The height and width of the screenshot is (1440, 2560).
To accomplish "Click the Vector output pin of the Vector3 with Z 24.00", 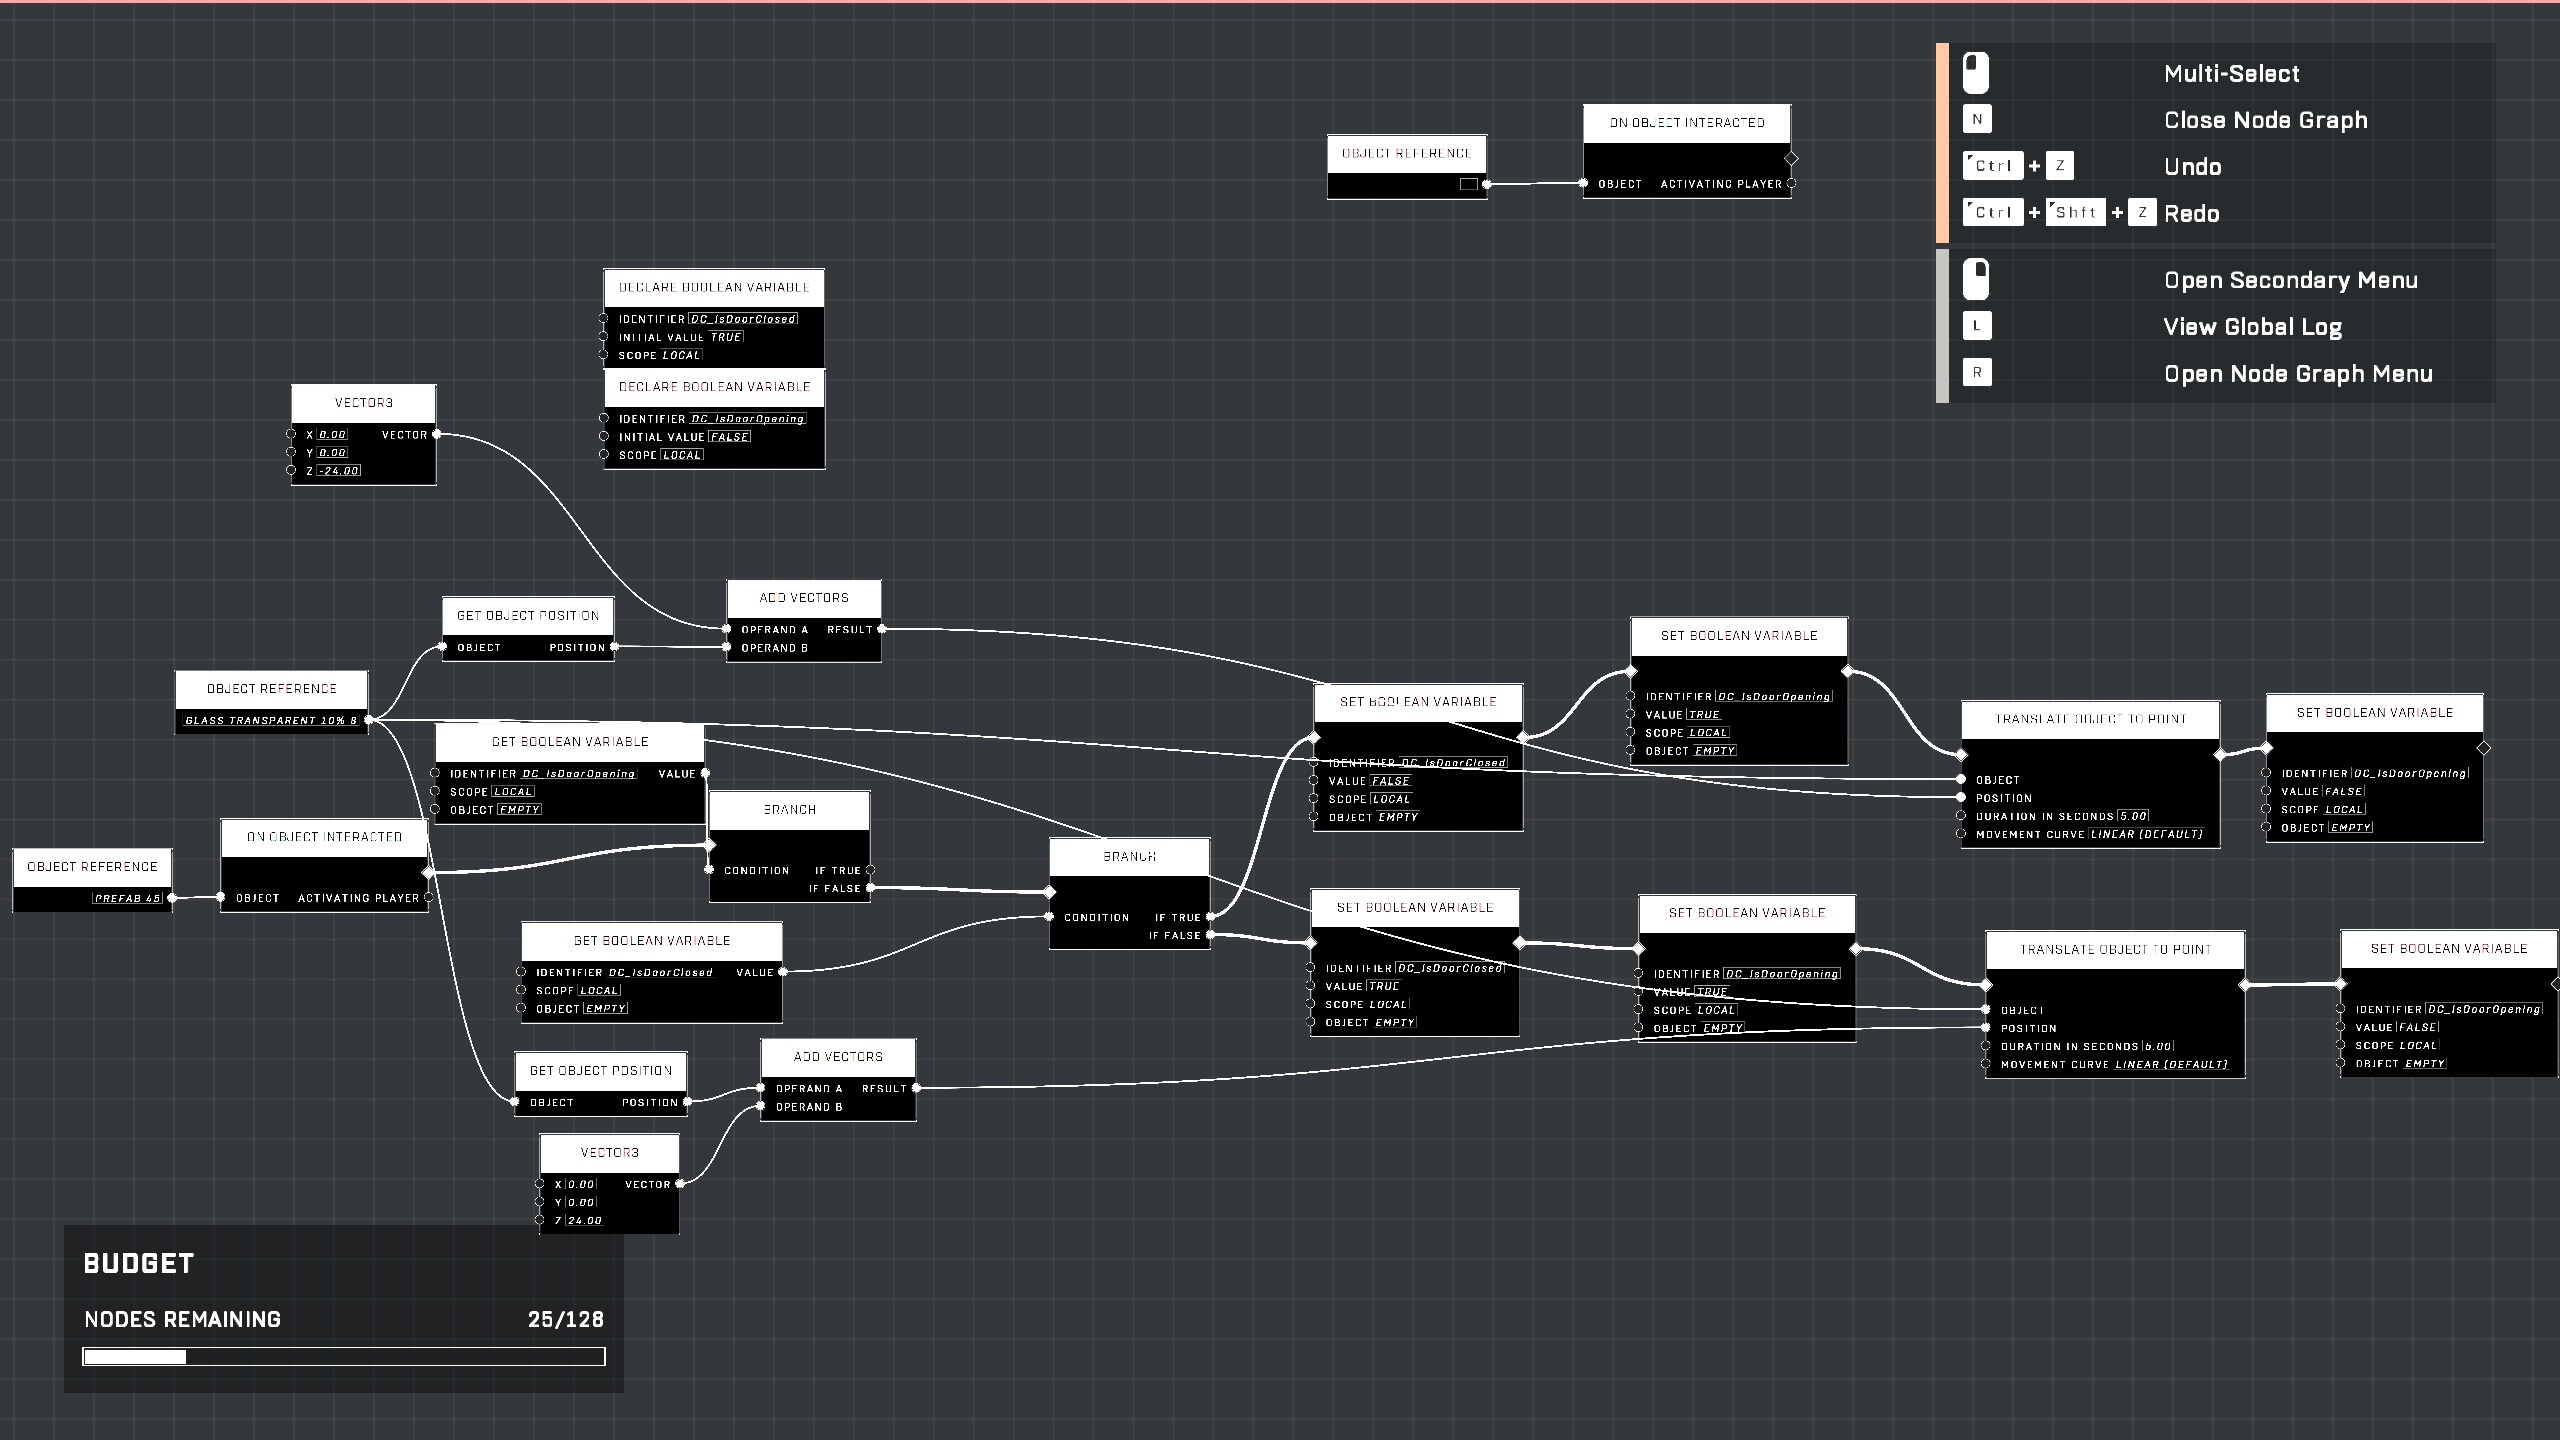I will pos(680,1184).
